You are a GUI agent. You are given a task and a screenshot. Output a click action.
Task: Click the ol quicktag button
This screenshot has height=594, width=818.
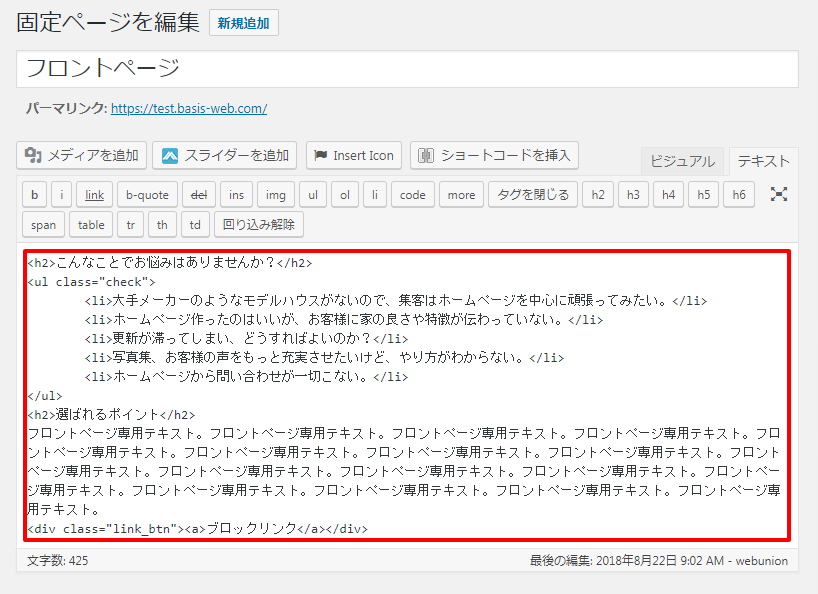[345, 195]
